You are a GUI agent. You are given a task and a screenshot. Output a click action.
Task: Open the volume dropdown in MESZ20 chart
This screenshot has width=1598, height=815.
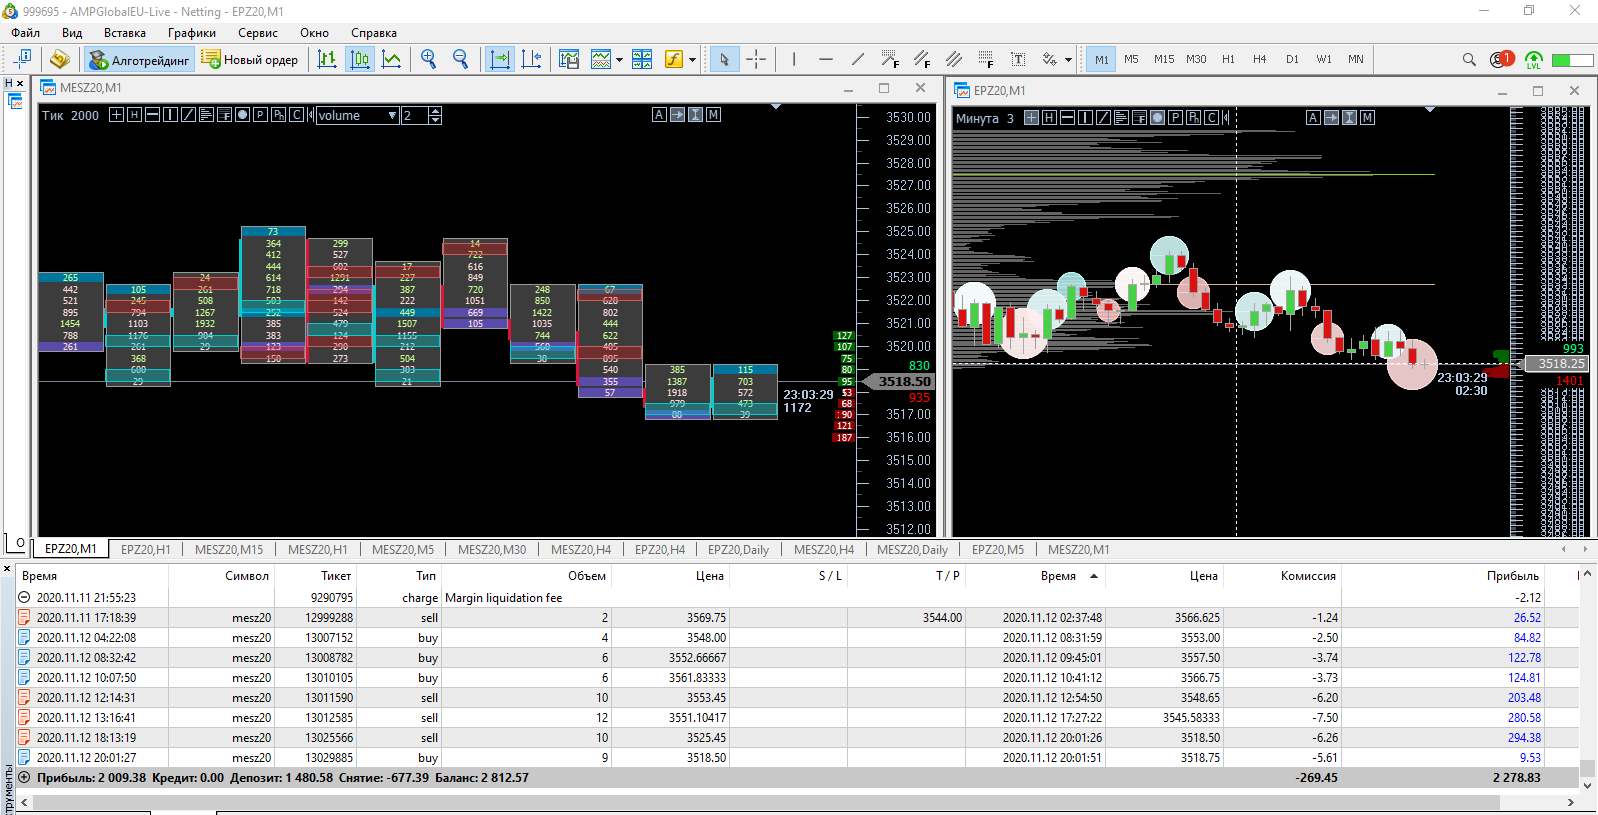pos(392,116)
